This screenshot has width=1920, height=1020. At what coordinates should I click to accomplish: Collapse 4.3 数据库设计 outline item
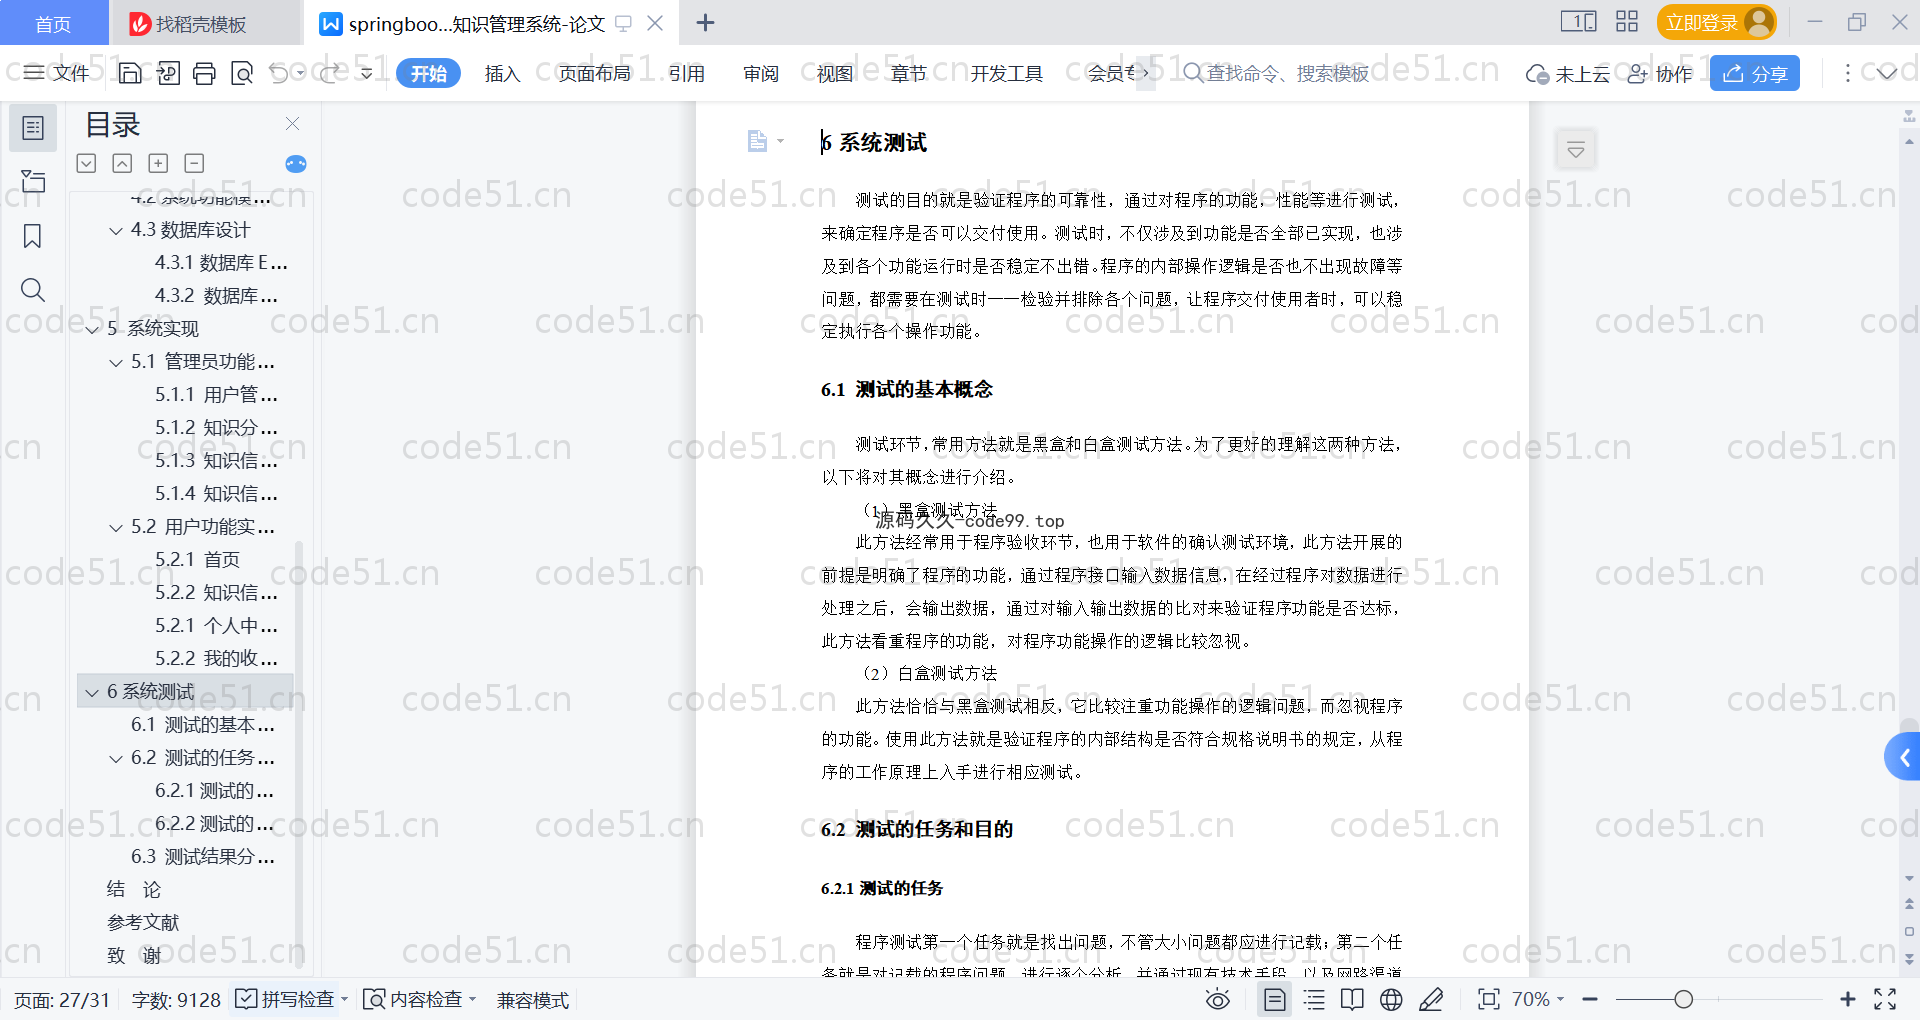coord(116,231)
